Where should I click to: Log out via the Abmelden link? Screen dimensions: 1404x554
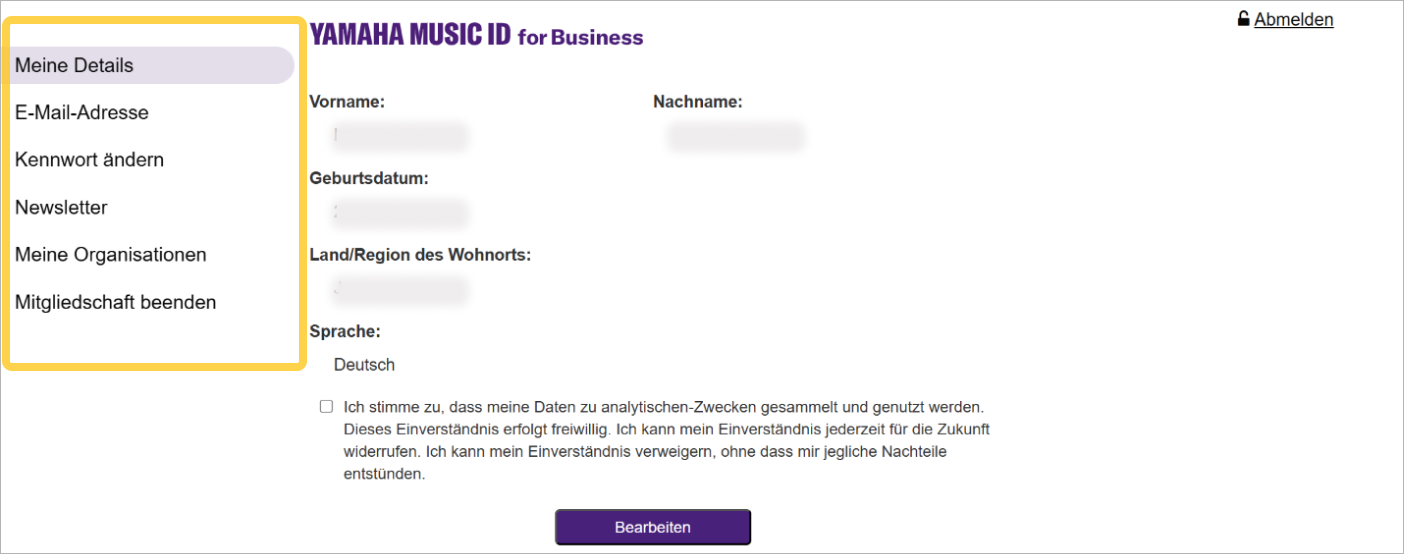[x=1293, y=19]
